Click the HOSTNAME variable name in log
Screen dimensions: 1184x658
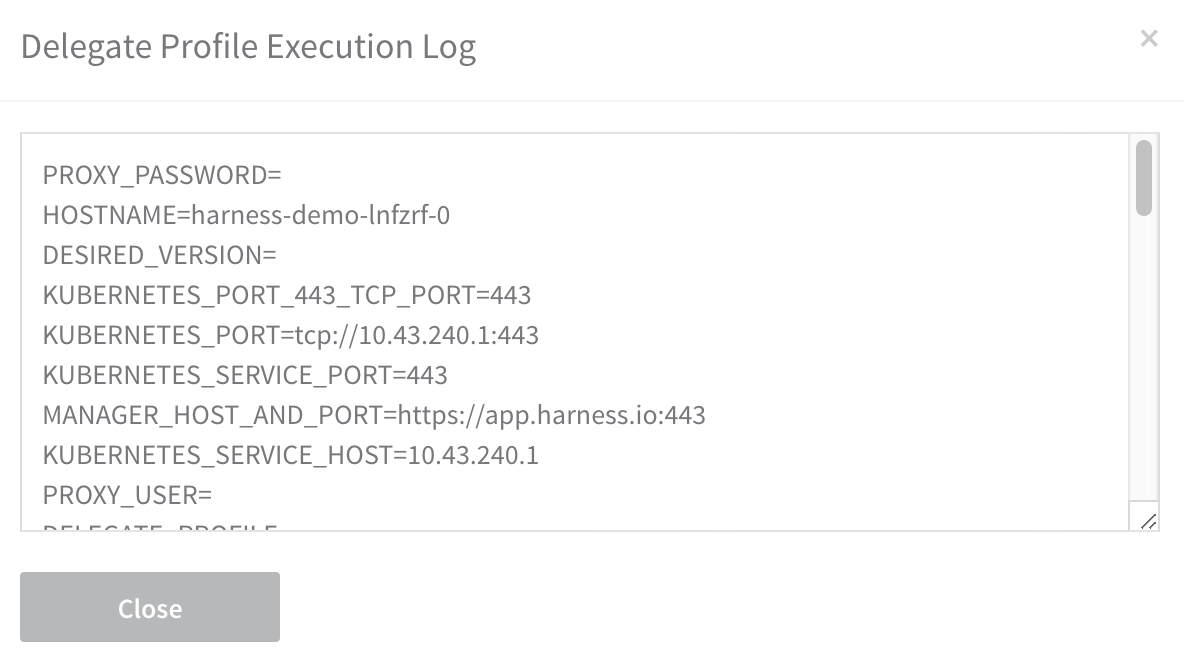coord(109,215)
